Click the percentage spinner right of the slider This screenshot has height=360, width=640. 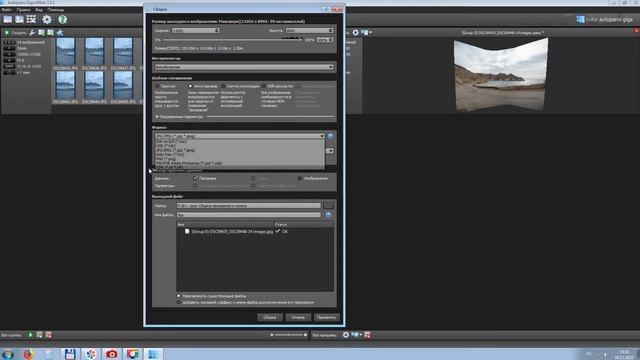[325, 40]
